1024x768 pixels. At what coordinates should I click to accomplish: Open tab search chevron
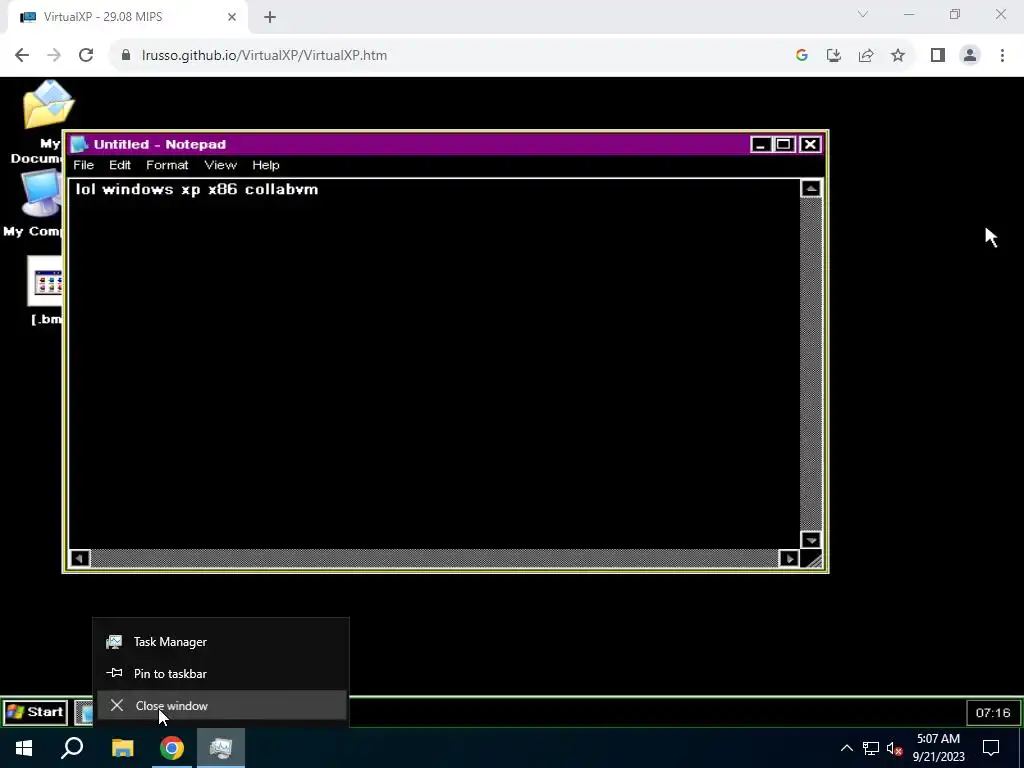tap(863, 14)
